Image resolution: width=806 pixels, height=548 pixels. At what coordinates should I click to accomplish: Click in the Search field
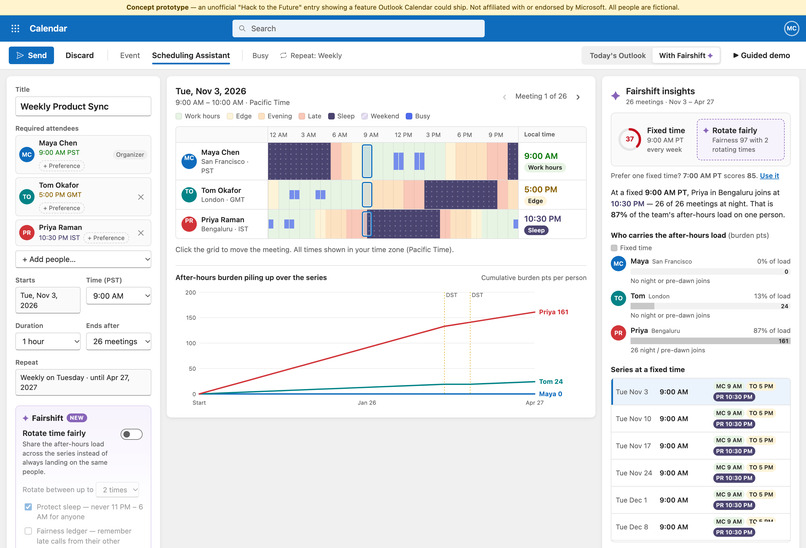pos(358,28)
